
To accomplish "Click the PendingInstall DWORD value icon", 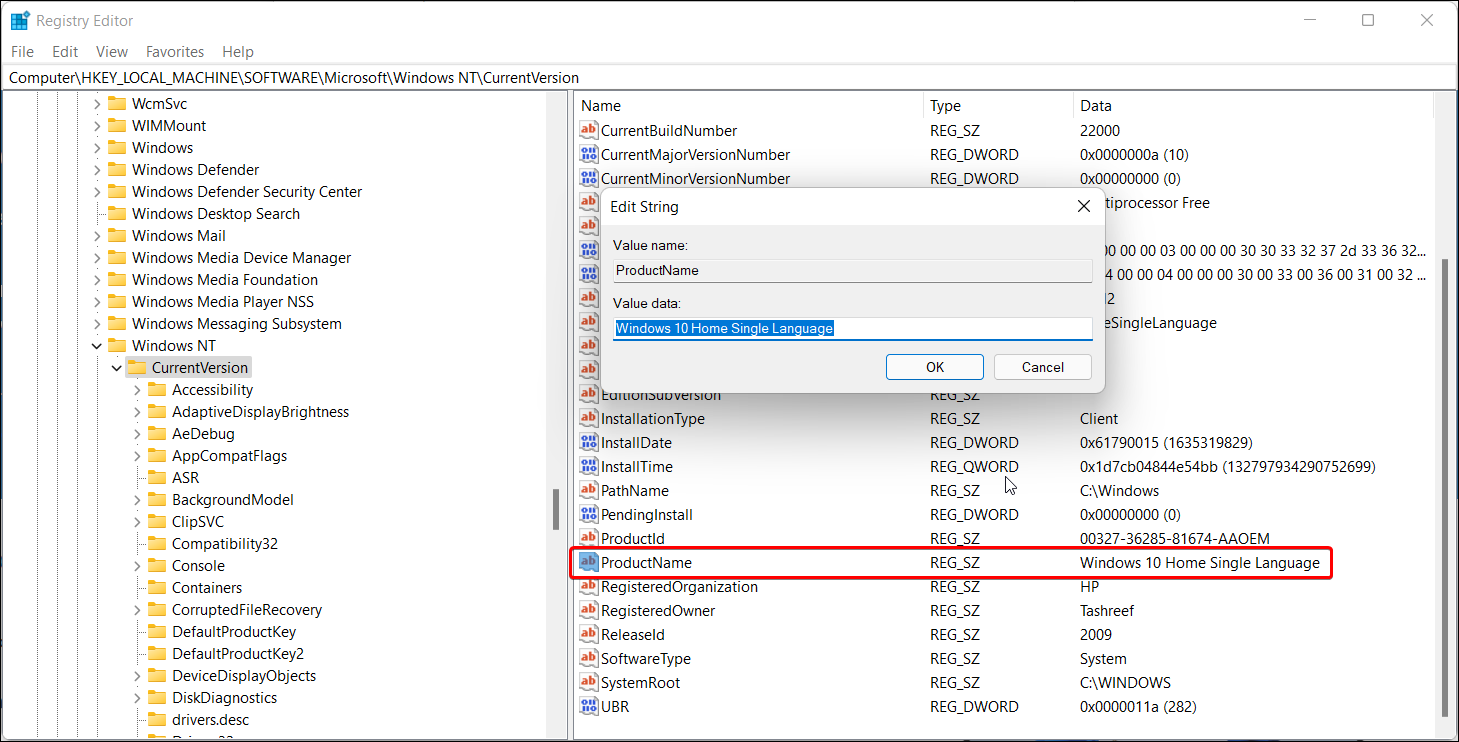I will (589, 515).
